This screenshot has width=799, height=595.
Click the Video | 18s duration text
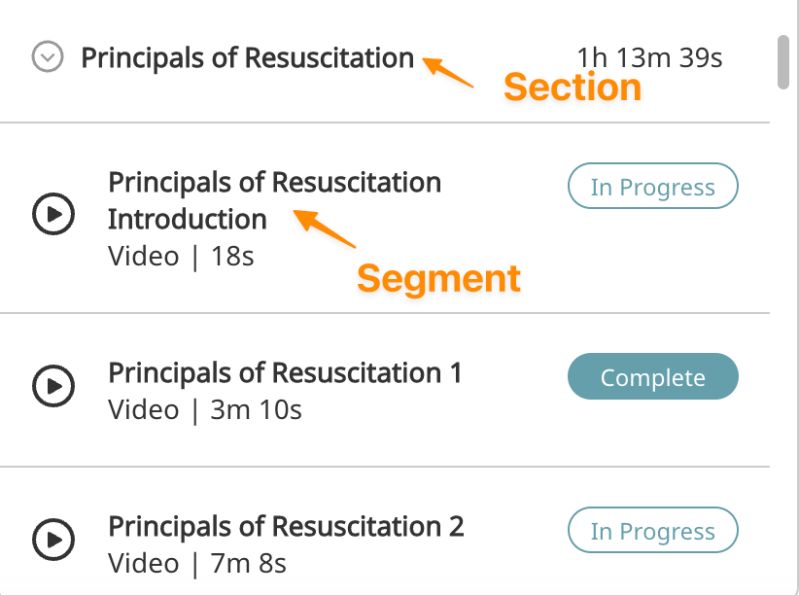point(181,256)
